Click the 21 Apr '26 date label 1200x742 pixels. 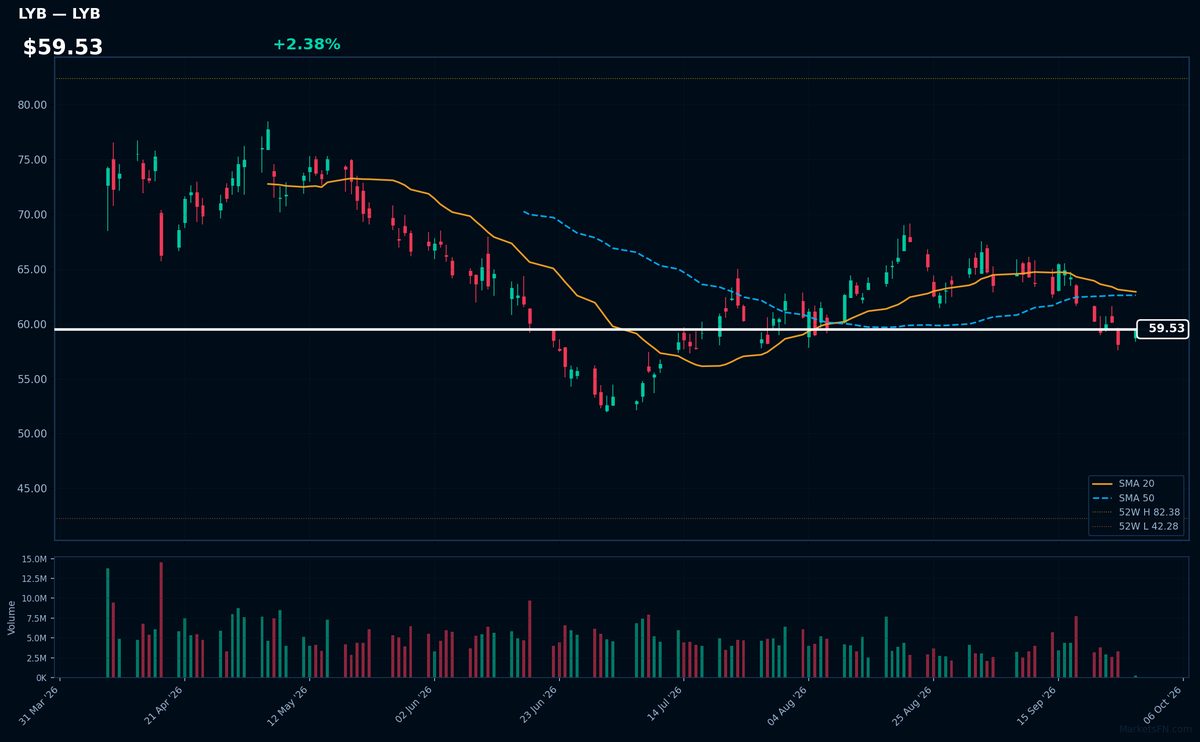166,706
